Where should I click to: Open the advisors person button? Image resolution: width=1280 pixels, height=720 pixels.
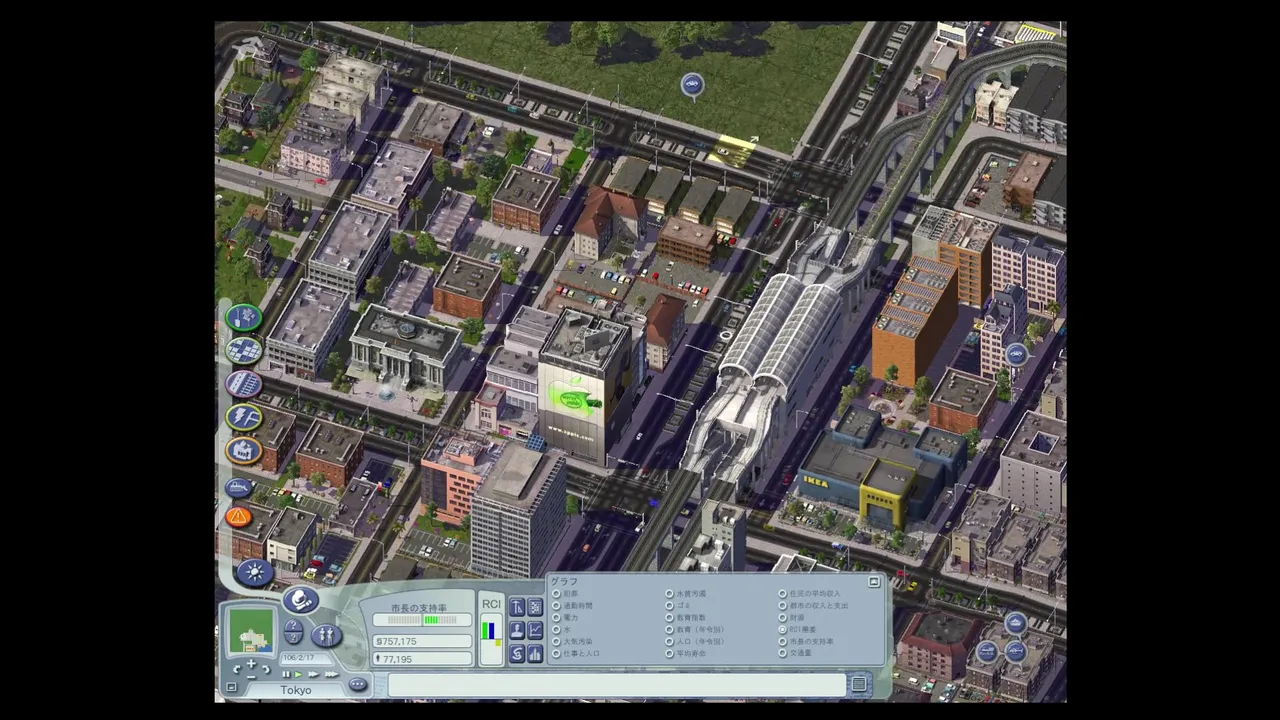pos(517,631)
